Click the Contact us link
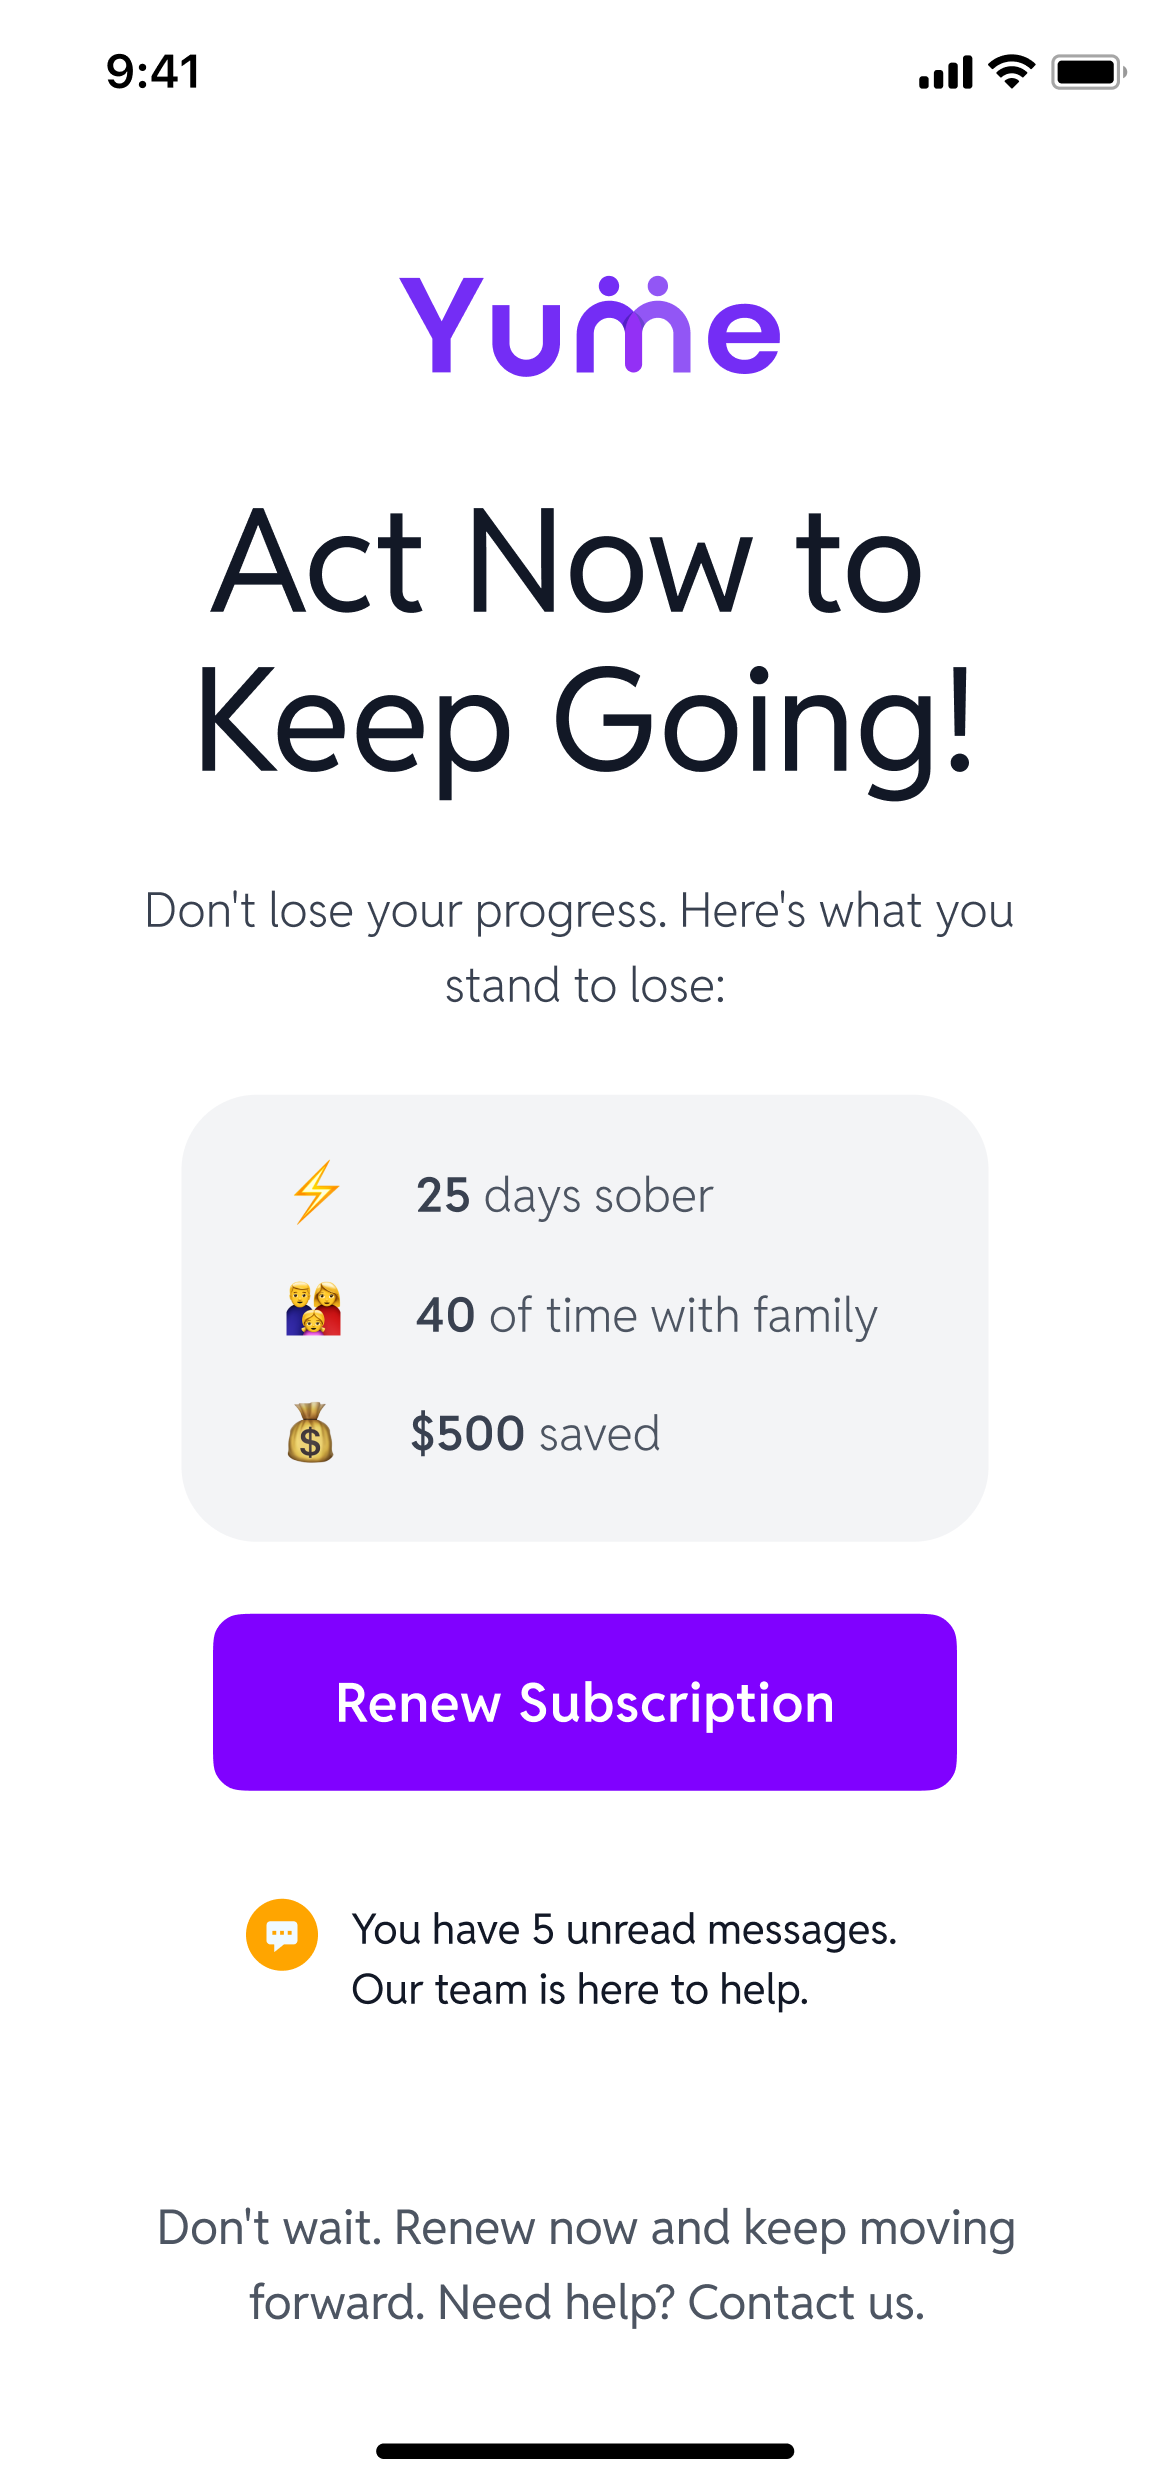1170x2484 pixels. [x=805, y=2302]
